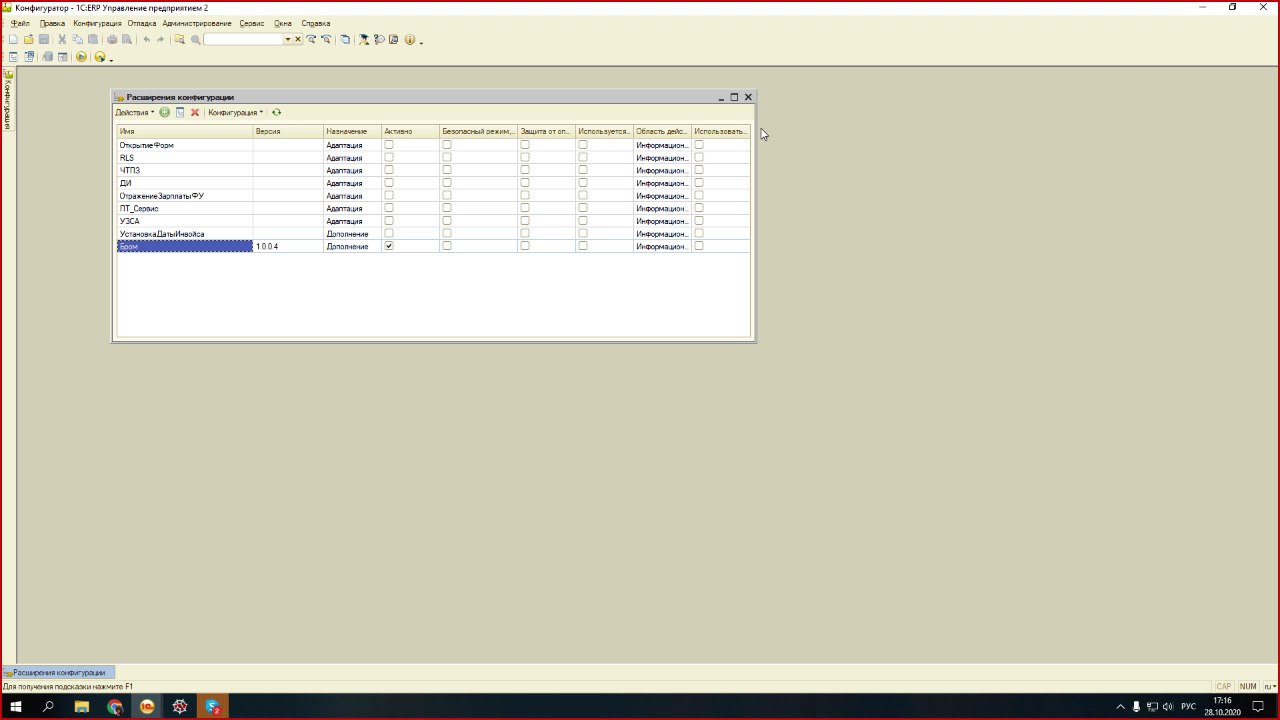The width and height of the screenshot is (1280, 720).
Task: Open the Файл menu
Action: tap(20, 23)
